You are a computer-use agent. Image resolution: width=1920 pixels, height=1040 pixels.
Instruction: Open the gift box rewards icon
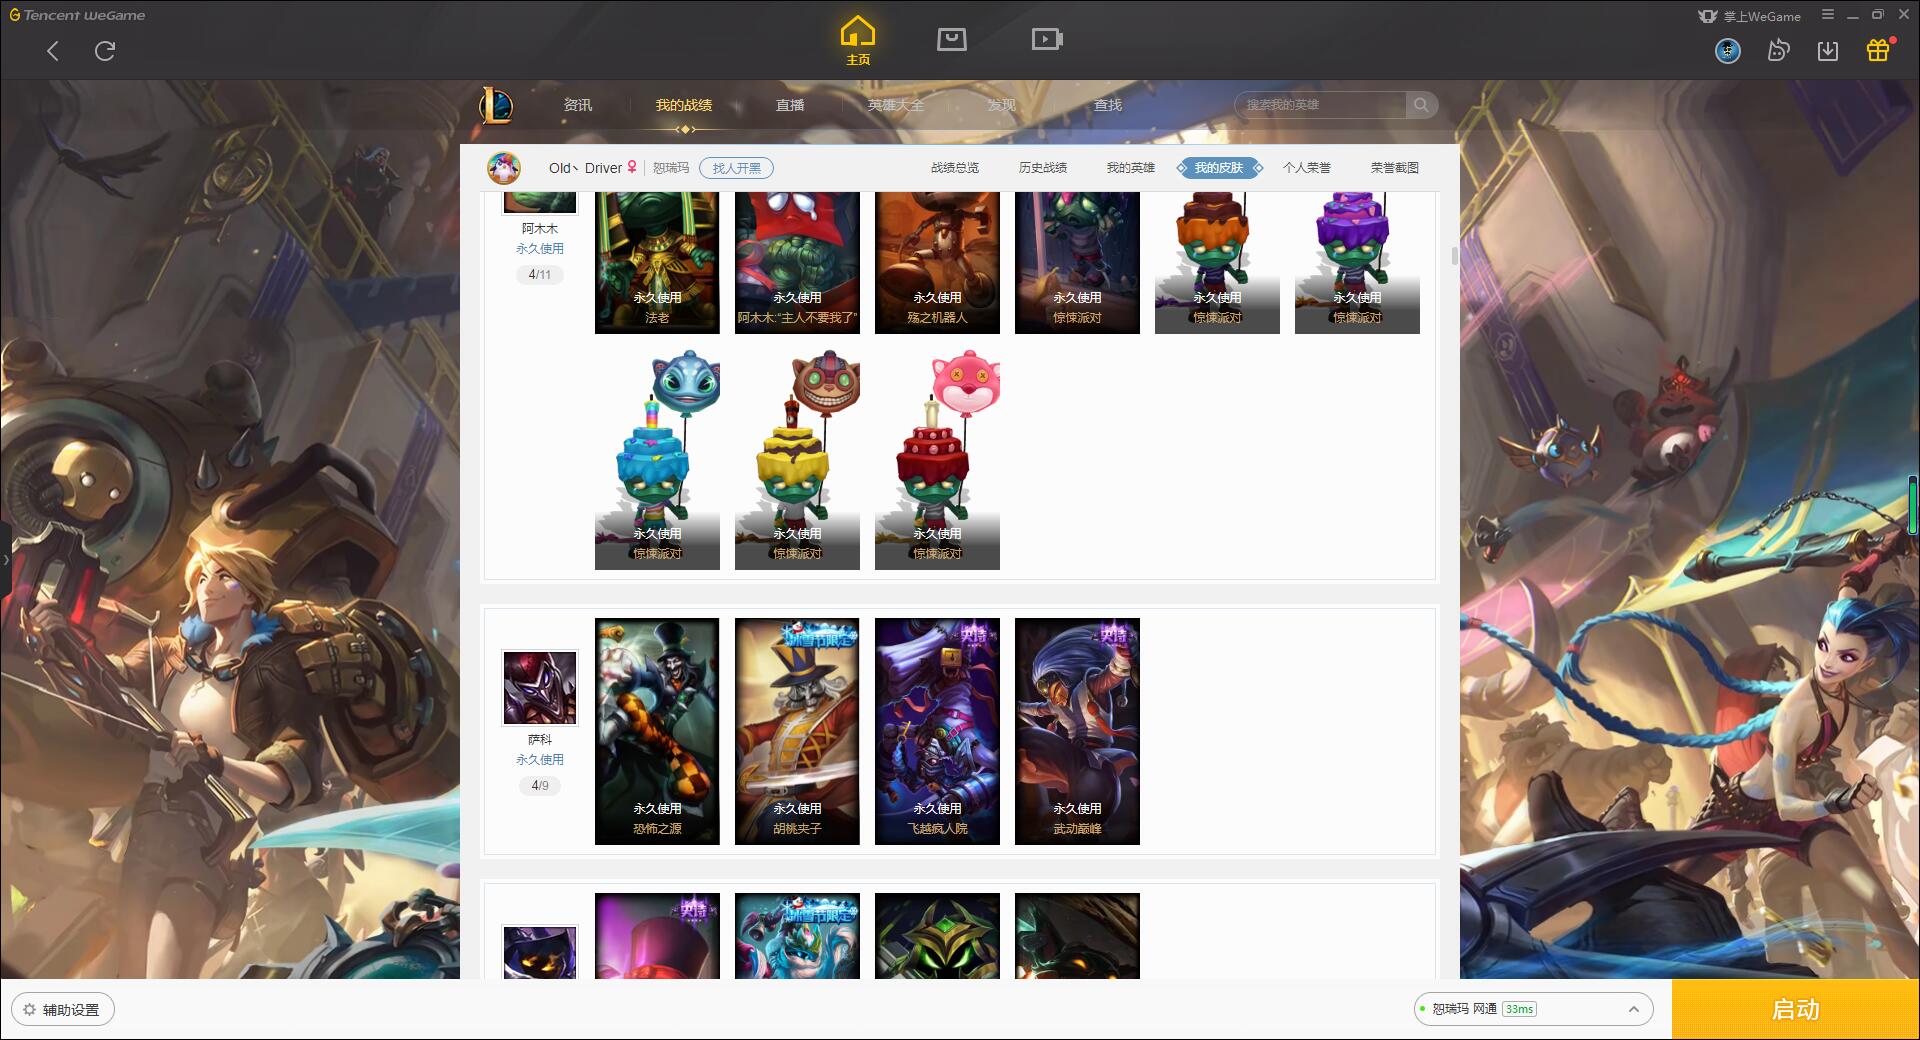(x=1878, y=51)
